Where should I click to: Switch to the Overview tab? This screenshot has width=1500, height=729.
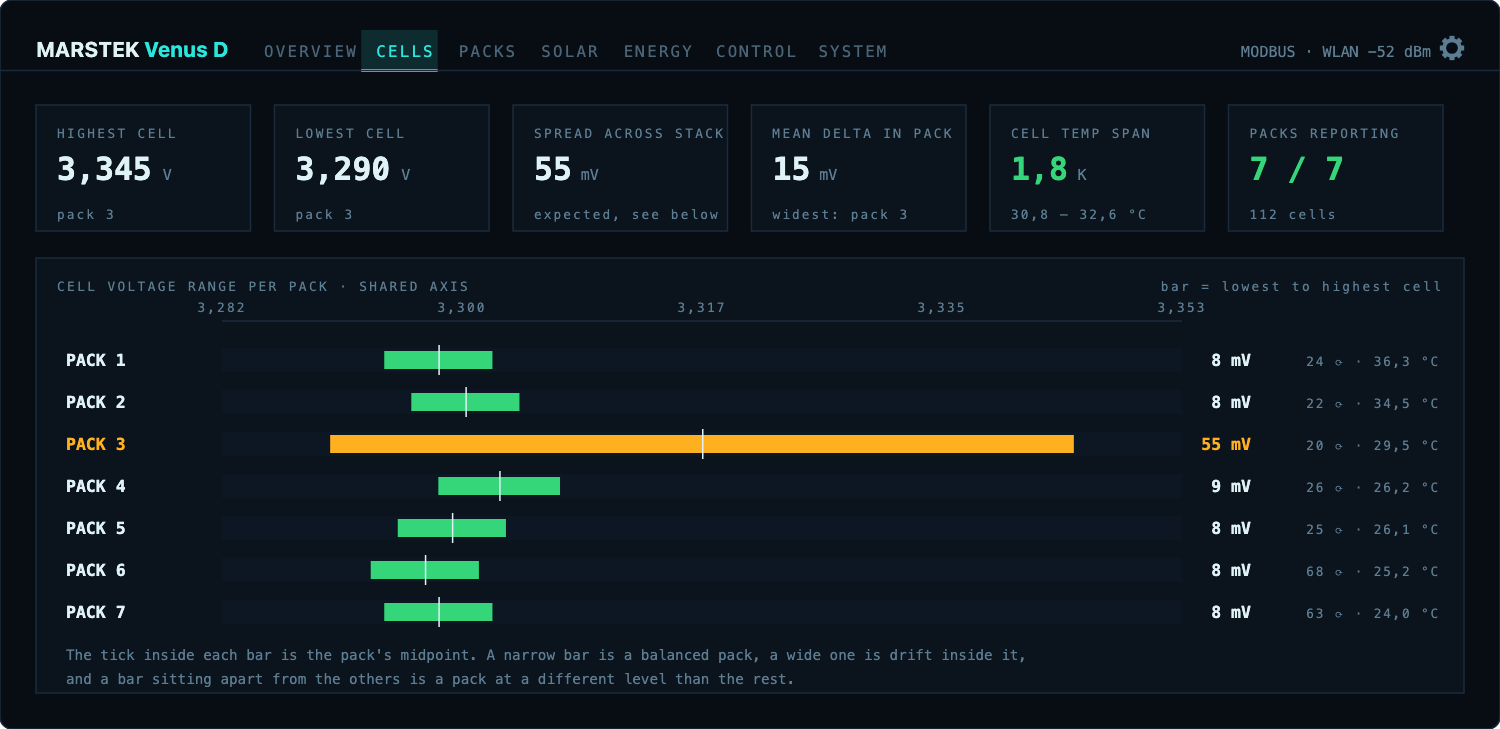coord(310,51)
